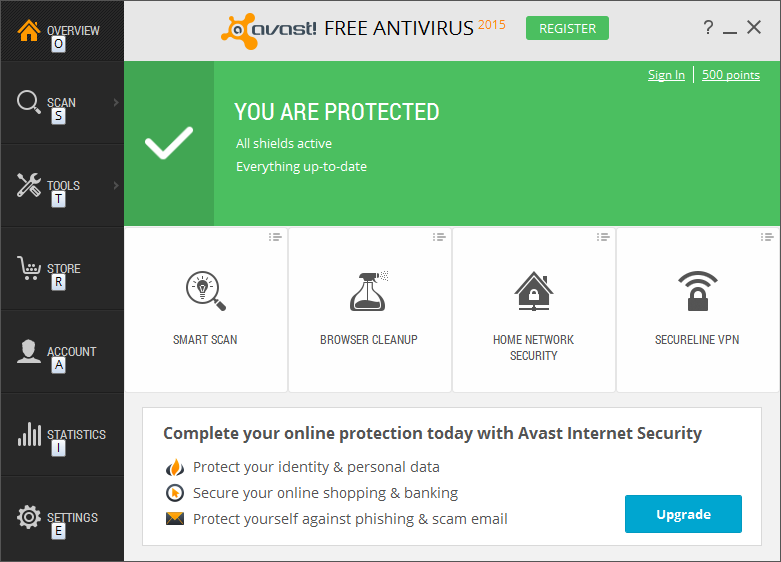Click the Smart Scan magnifier icon

205,291
